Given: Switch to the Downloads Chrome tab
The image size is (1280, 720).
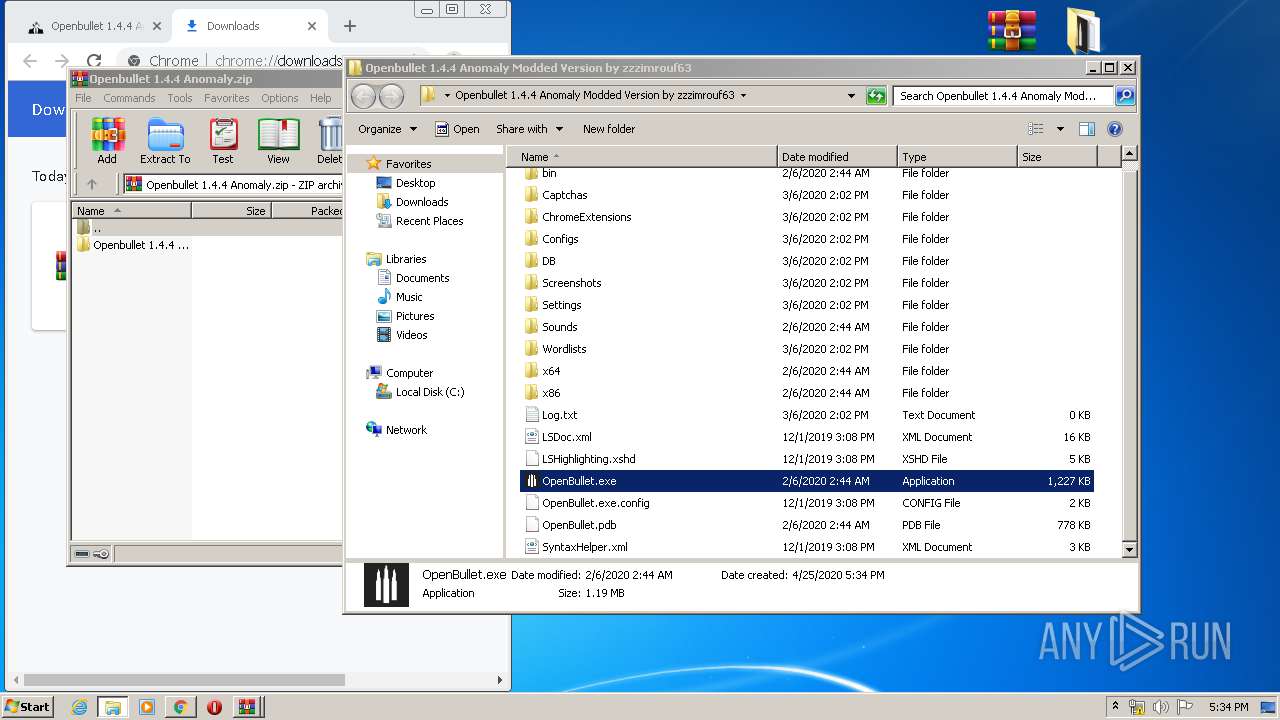Looking at the screenshot, I should point(249,26).
